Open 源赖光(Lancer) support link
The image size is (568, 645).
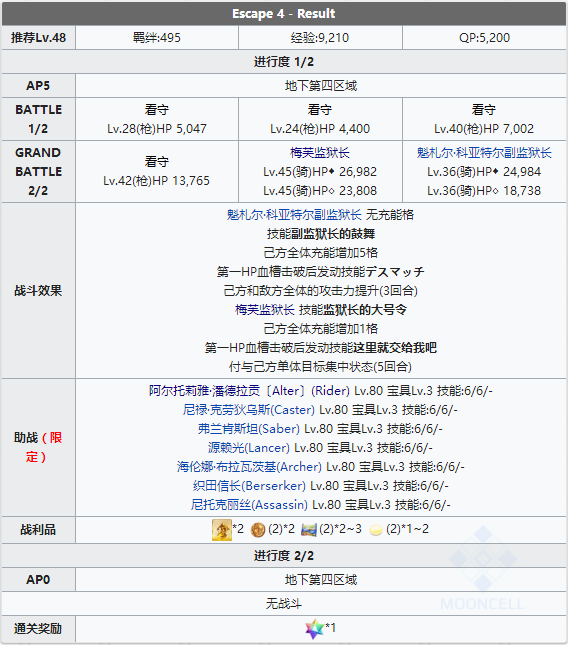tap(248, 448)
